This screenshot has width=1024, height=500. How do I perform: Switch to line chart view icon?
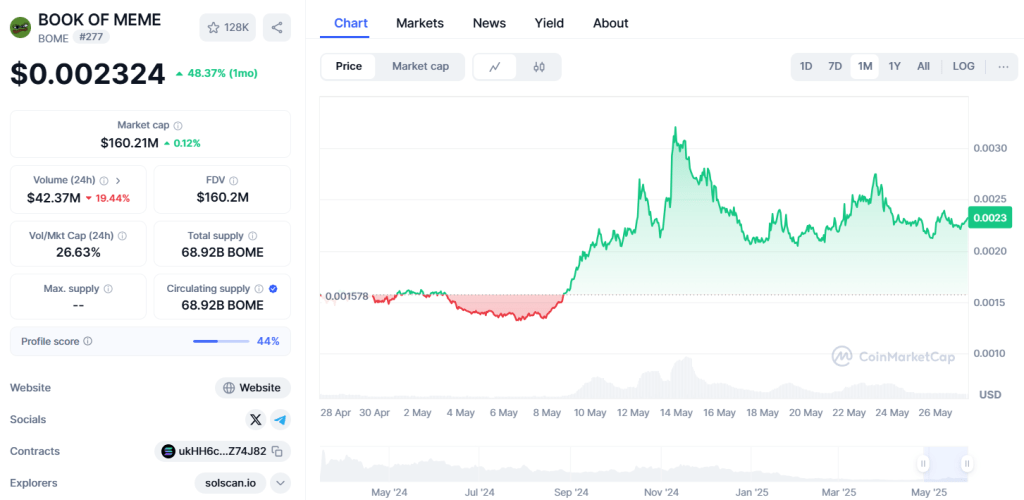tap(494, 67)
